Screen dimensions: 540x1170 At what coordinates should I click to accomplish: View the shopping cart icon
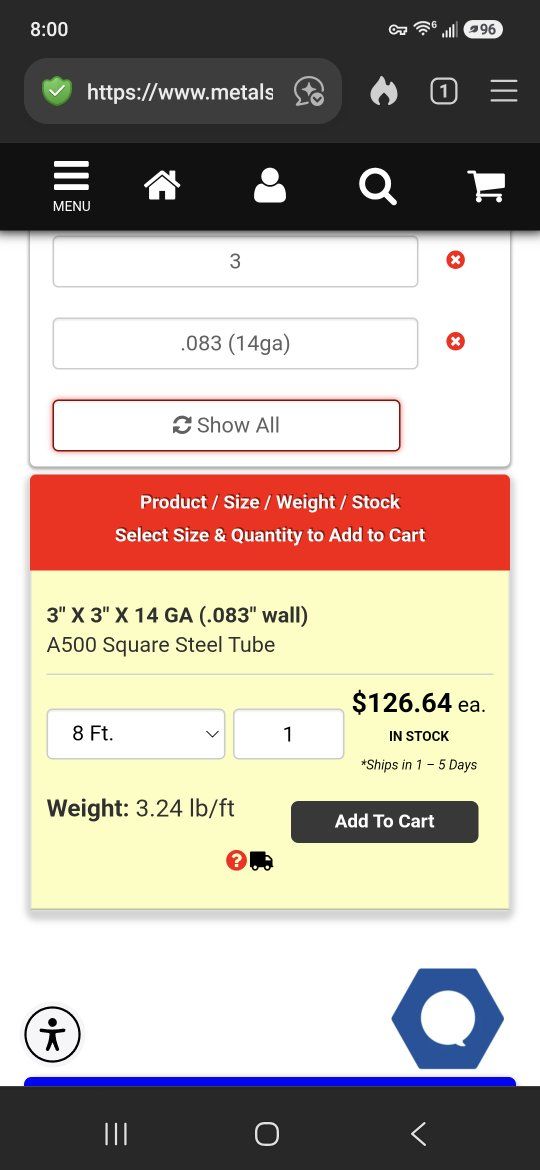click(486, 186)
